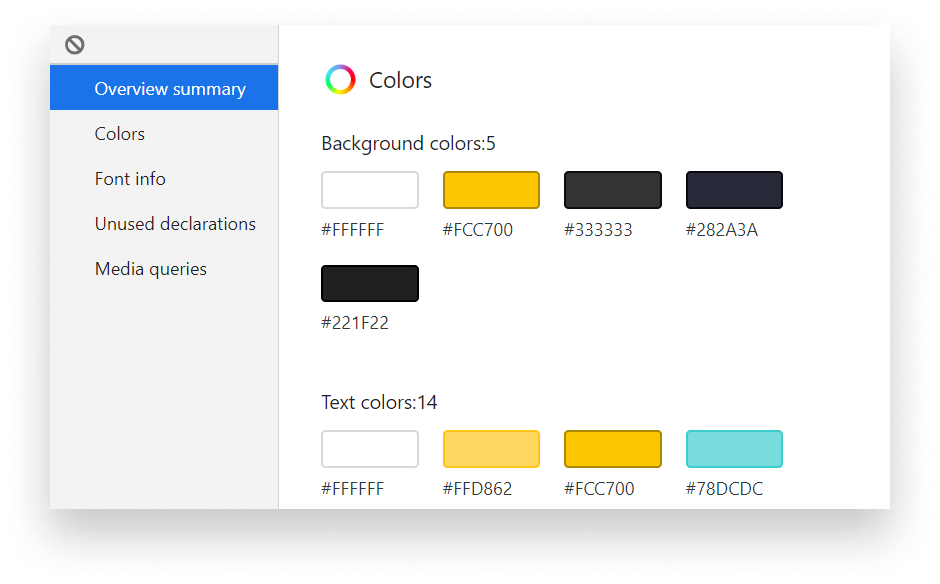Click the Text colors:14 heading
Viewport: 940px width, 584px height.
click(x=379, y=402)
